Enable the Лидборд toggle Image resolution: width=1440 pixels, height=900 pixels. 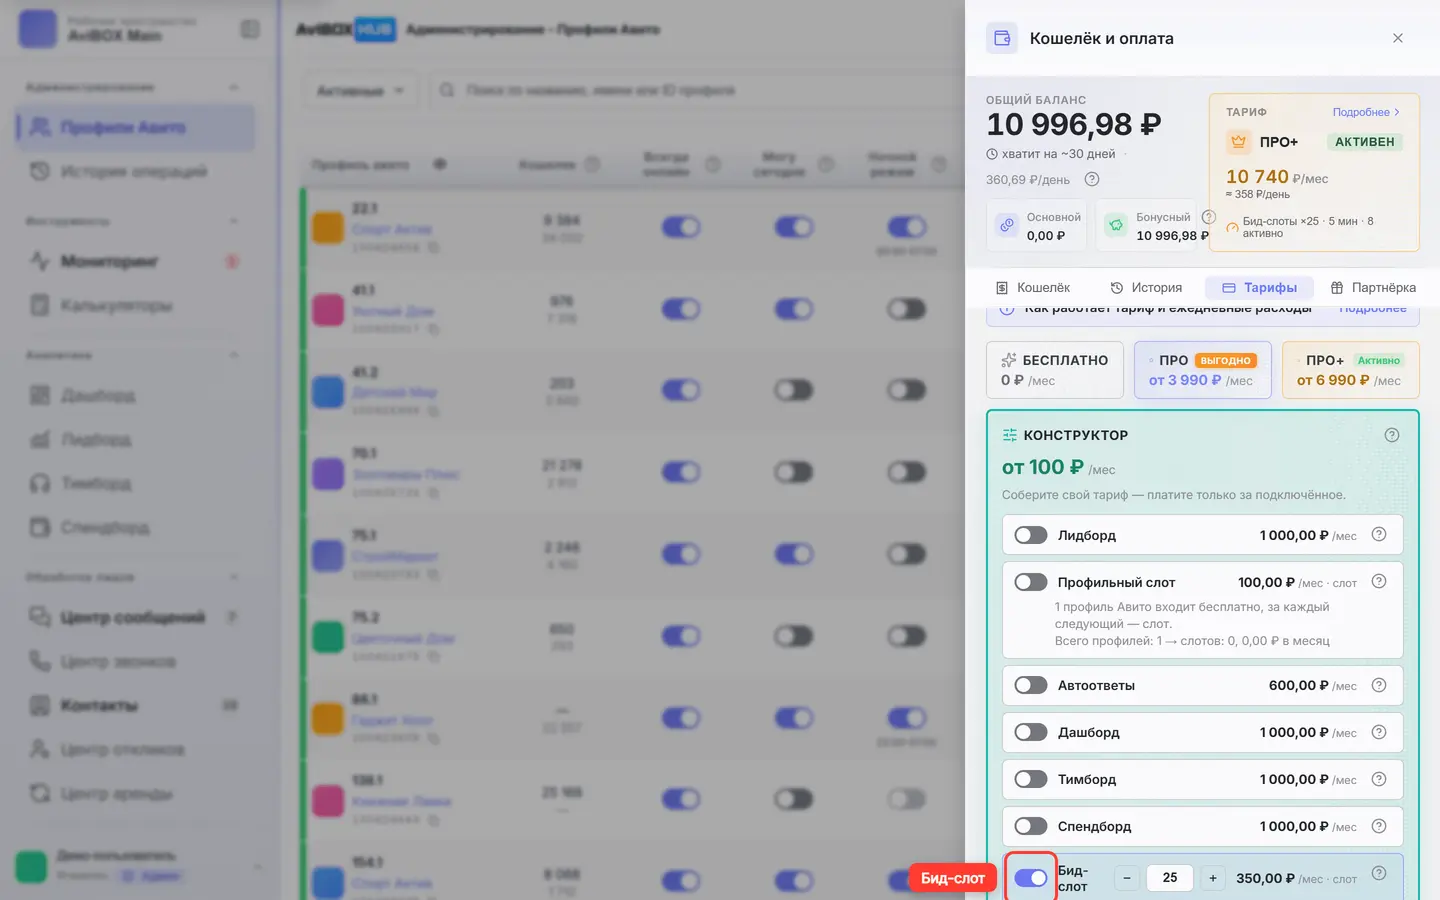click(x=1031, y=535)
